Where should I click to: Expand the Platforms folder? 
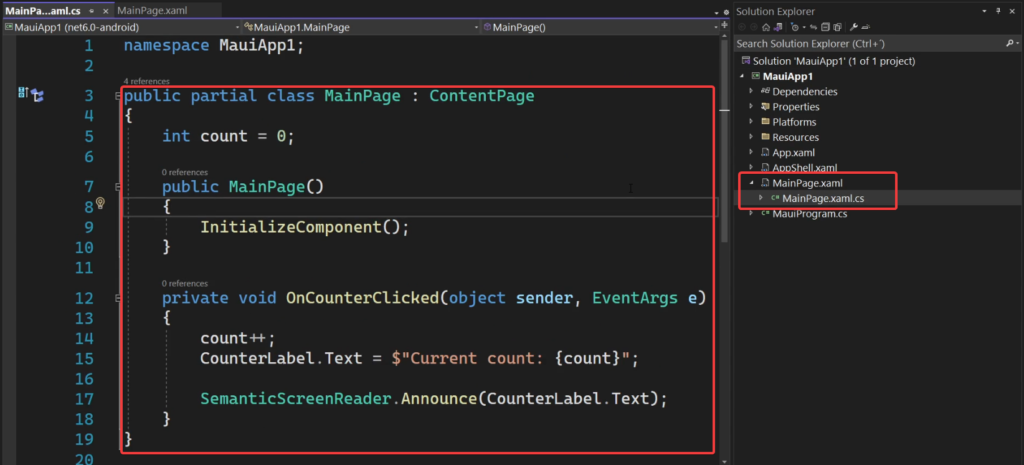click(x=751, y=122)
